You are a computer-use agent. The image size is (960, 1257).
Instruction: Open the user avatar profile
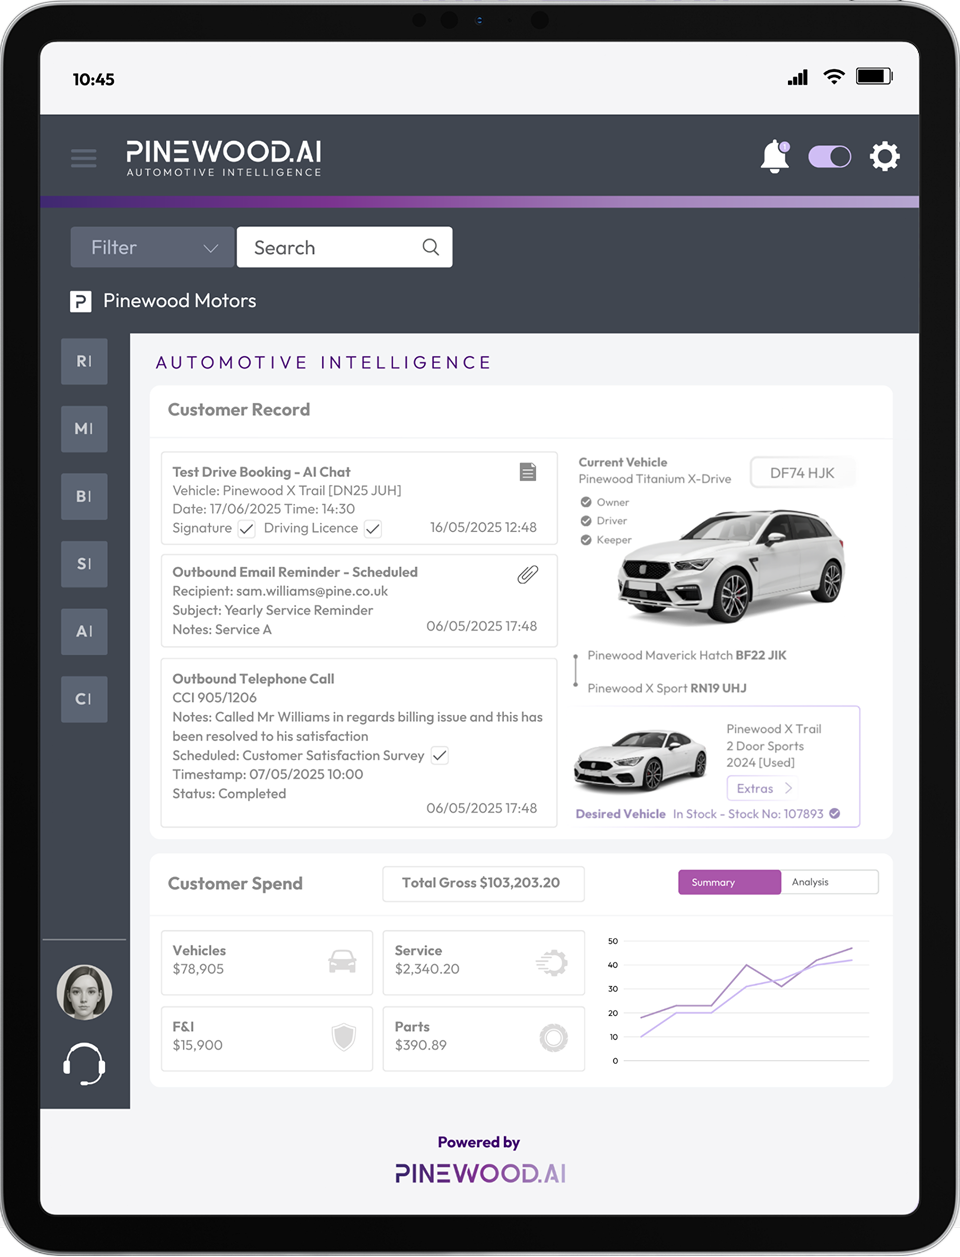(84, 992)
